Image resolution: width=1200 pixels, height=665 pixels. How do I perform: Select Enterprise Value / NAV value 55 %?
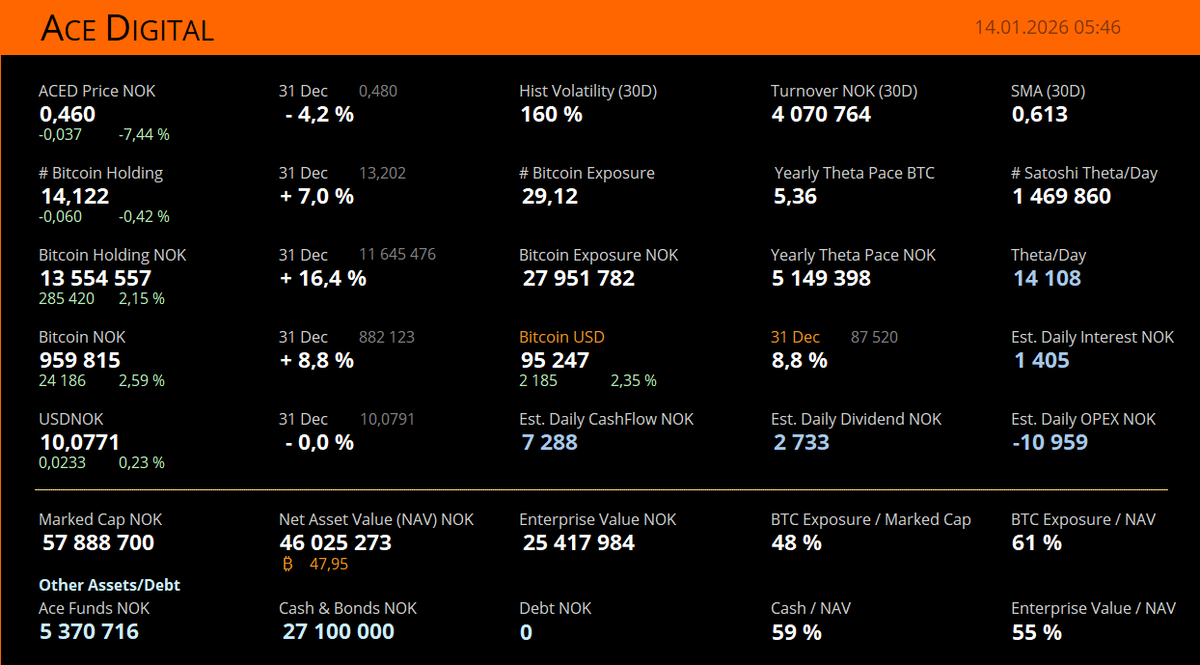pyautogui.click(x=1037, y=633)
